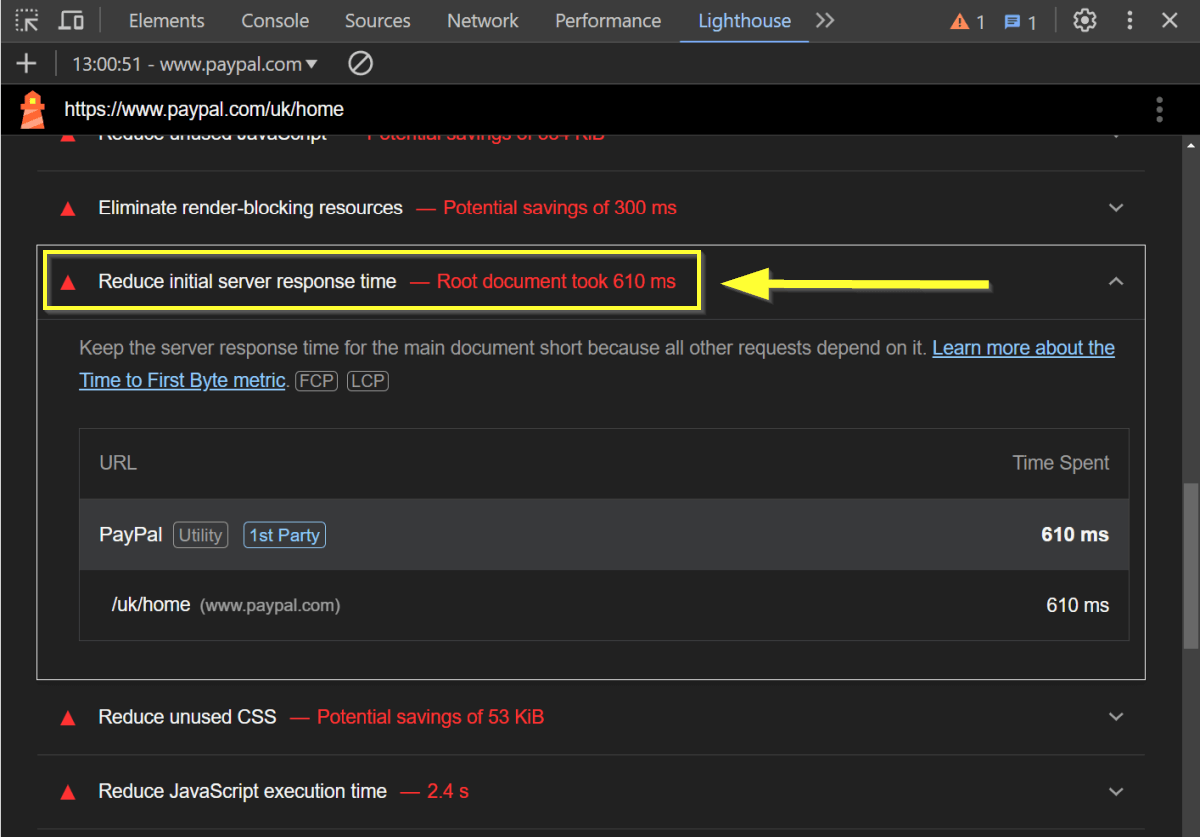Switch to the Elements tab

pos(167,21)
